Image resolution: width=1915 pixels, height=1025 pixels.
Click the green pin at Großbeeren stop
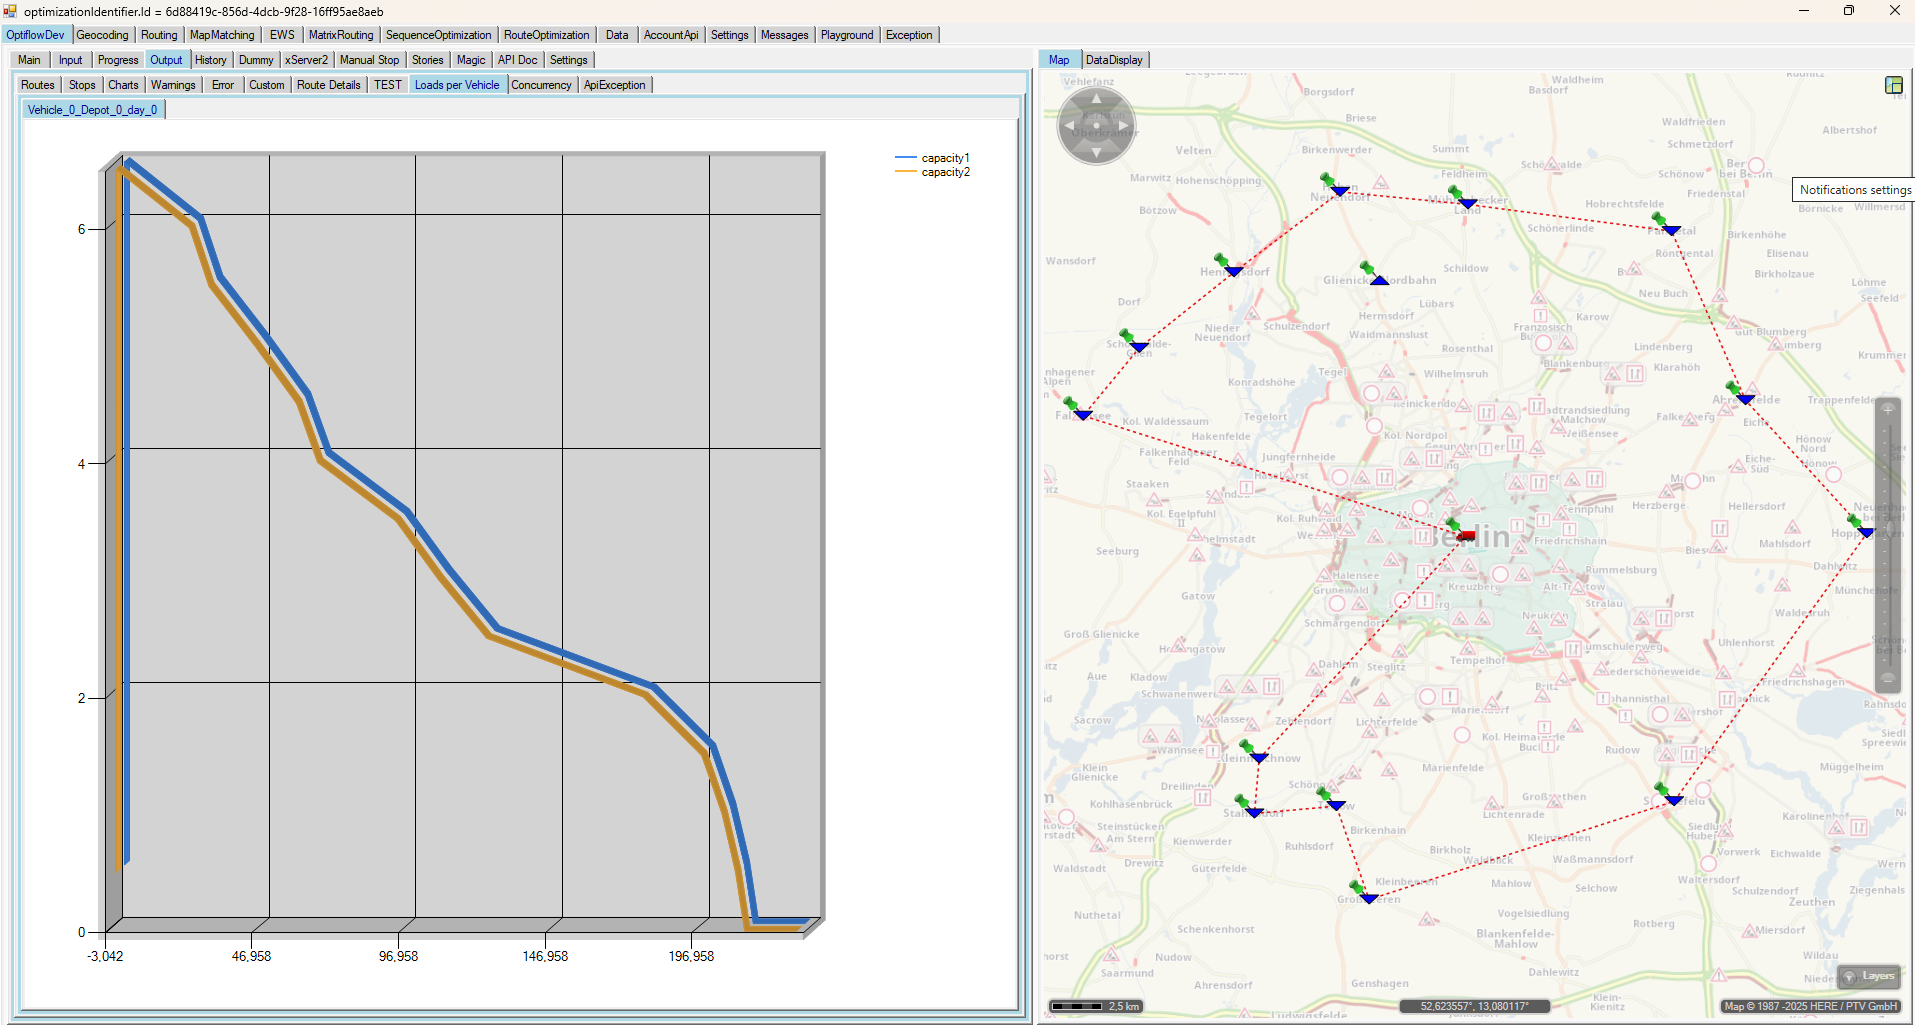coord(1357,887)
